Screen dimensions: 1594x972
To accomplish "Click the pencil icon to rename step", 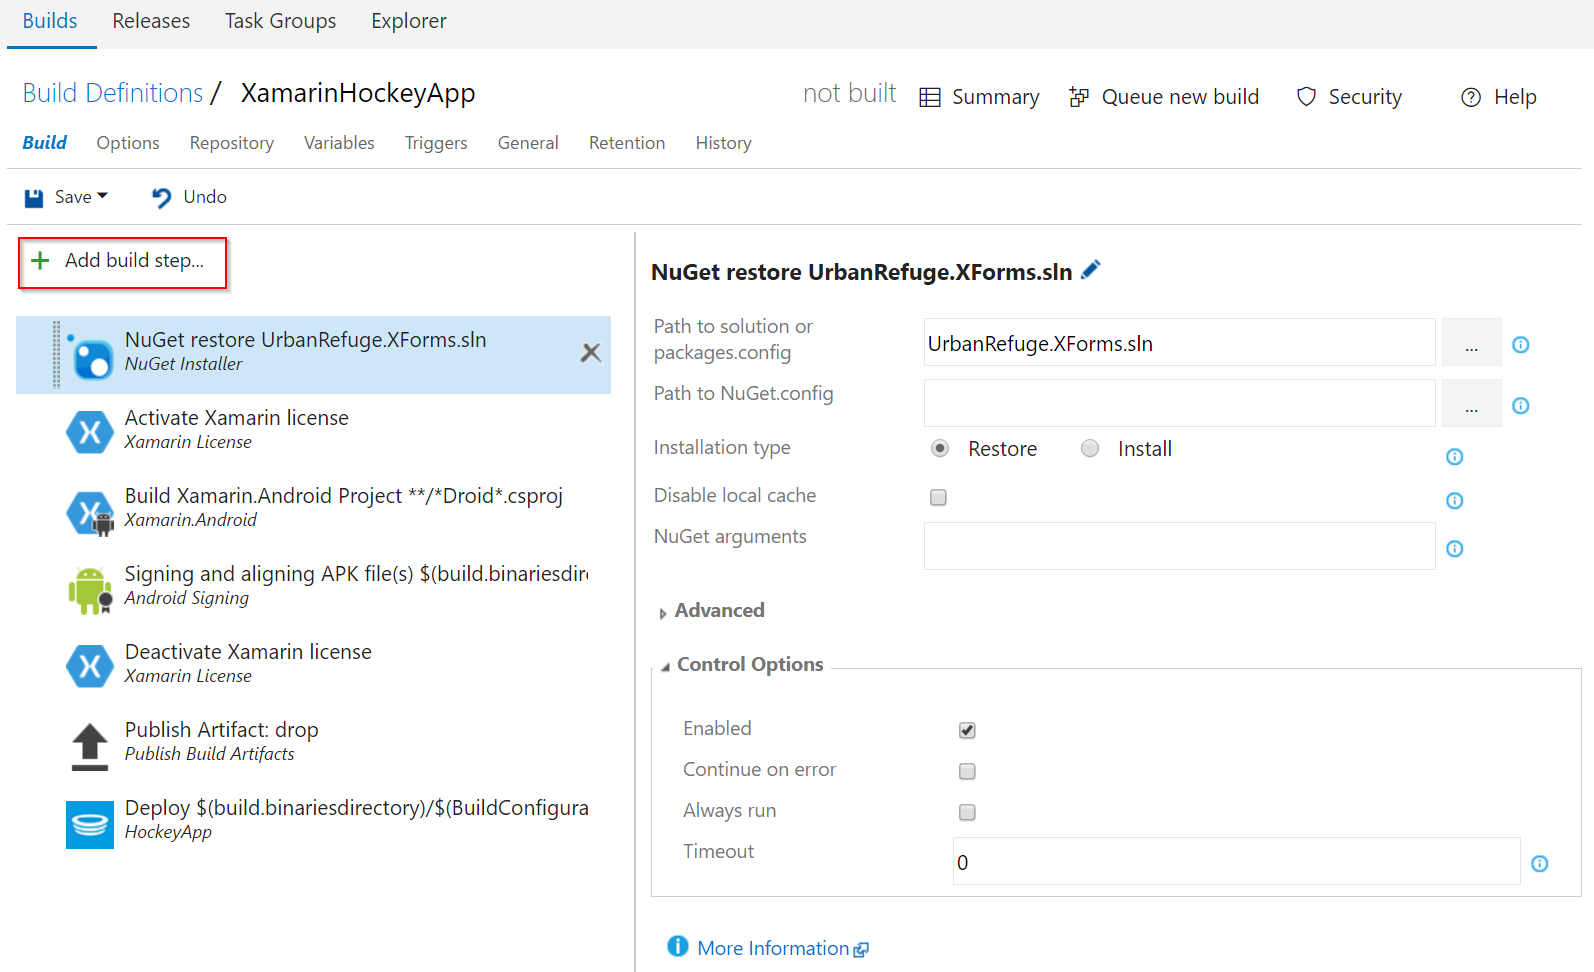I will click(x=1091, y=269).
